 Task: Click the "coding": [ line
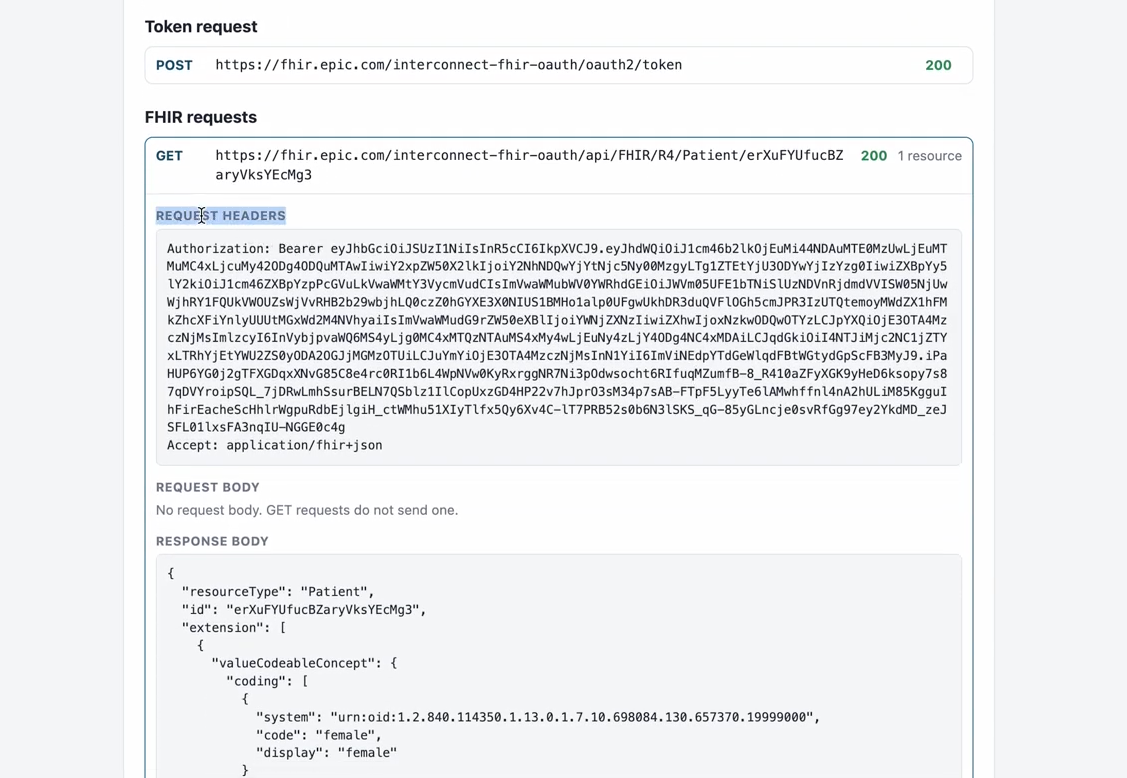pos(267,681)
